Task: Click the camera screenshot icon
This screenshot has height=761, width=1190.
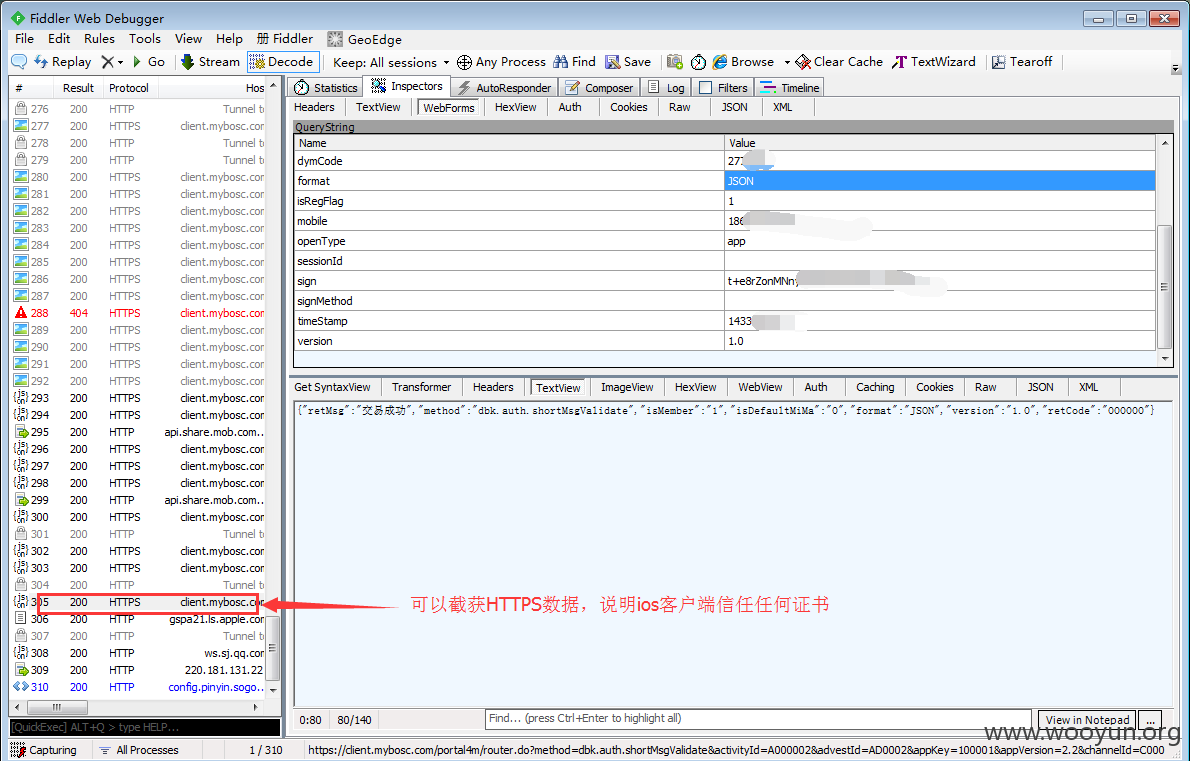Action: point(674,61)
